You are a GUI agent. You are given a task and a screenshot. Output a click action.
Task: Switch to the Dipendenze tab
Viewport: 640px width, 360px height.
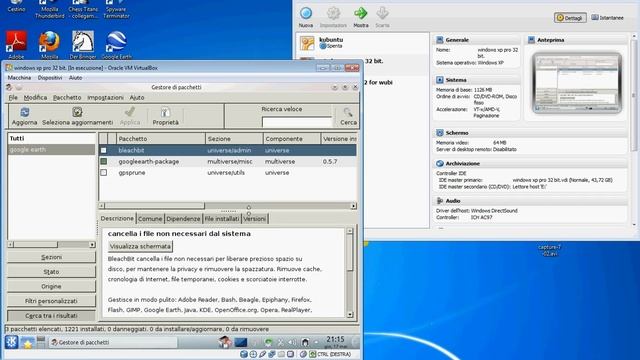[x=183, y=219]
